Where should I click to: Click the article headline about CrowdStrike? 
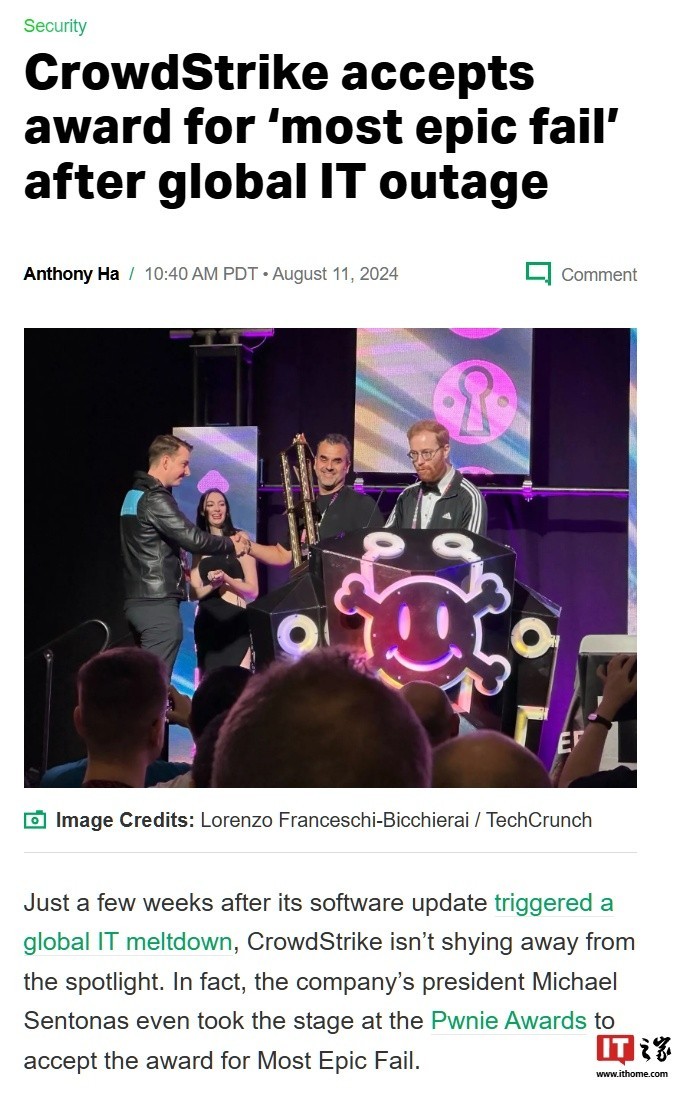pyautogui.click(x=322, y=127)
